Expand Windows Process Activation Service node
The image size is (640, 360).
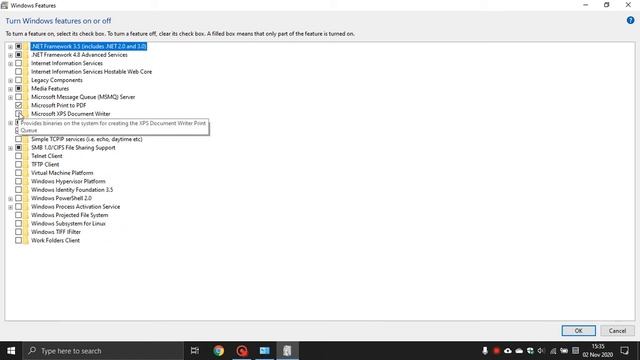(11, 207)
